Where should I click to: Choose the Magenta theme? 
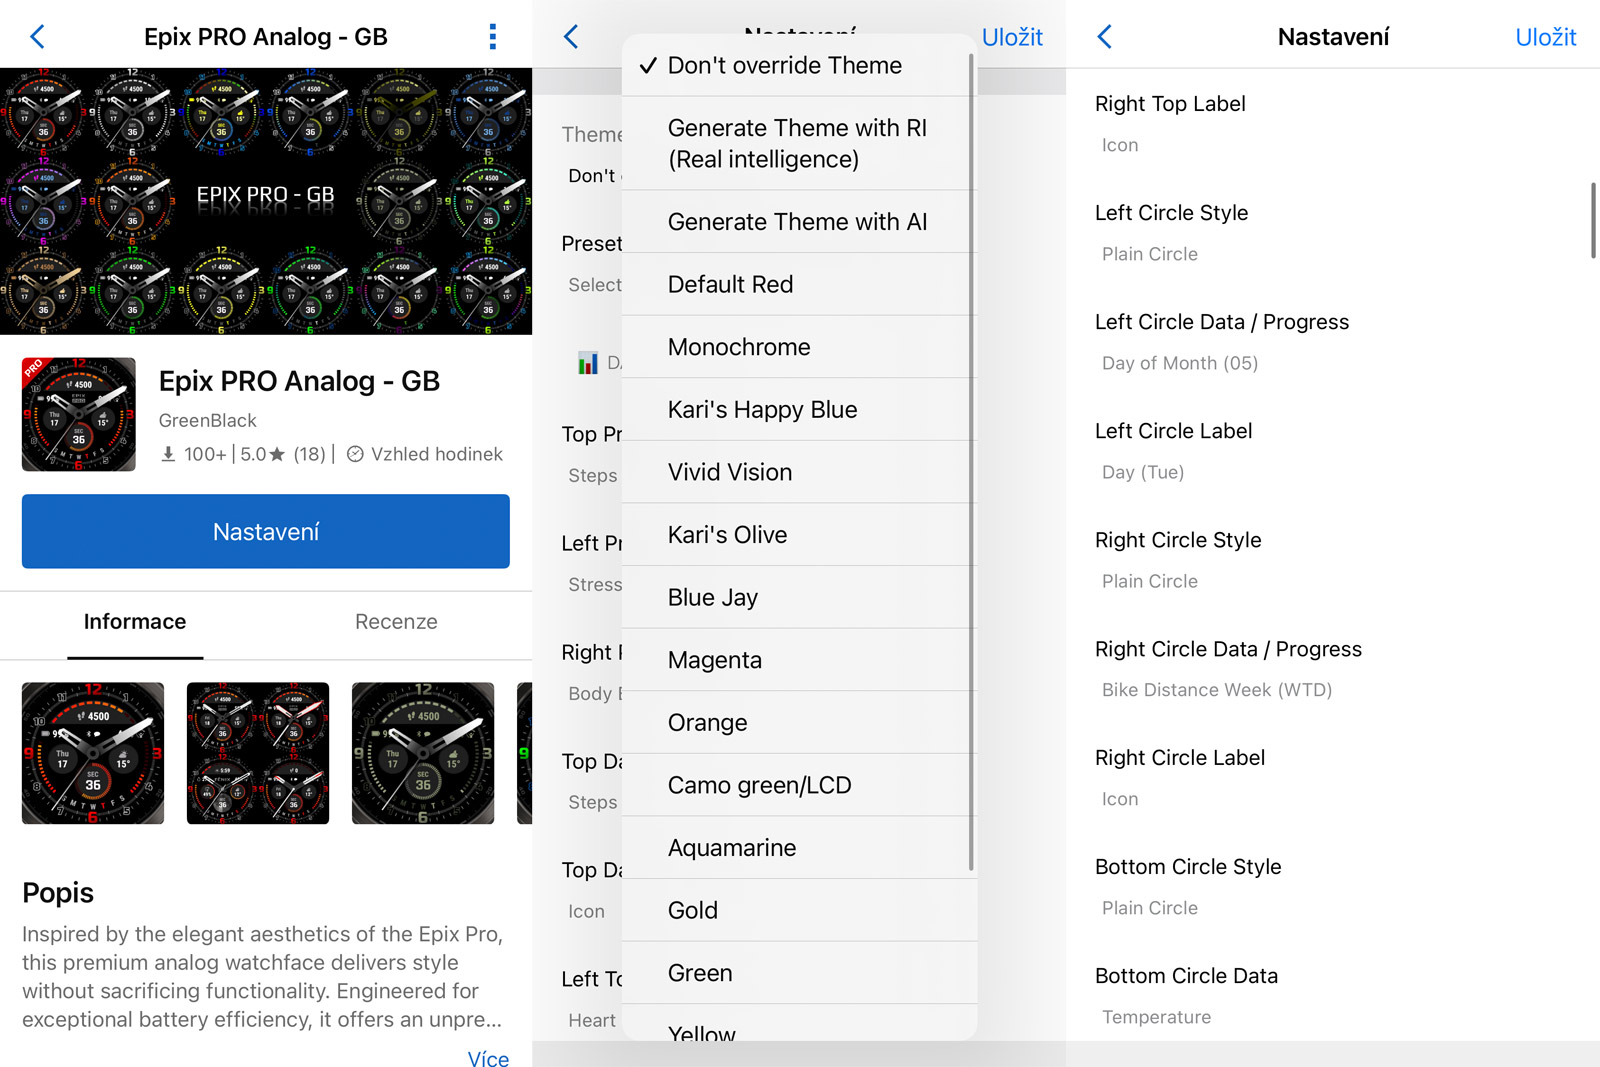(x=799, y=660)
